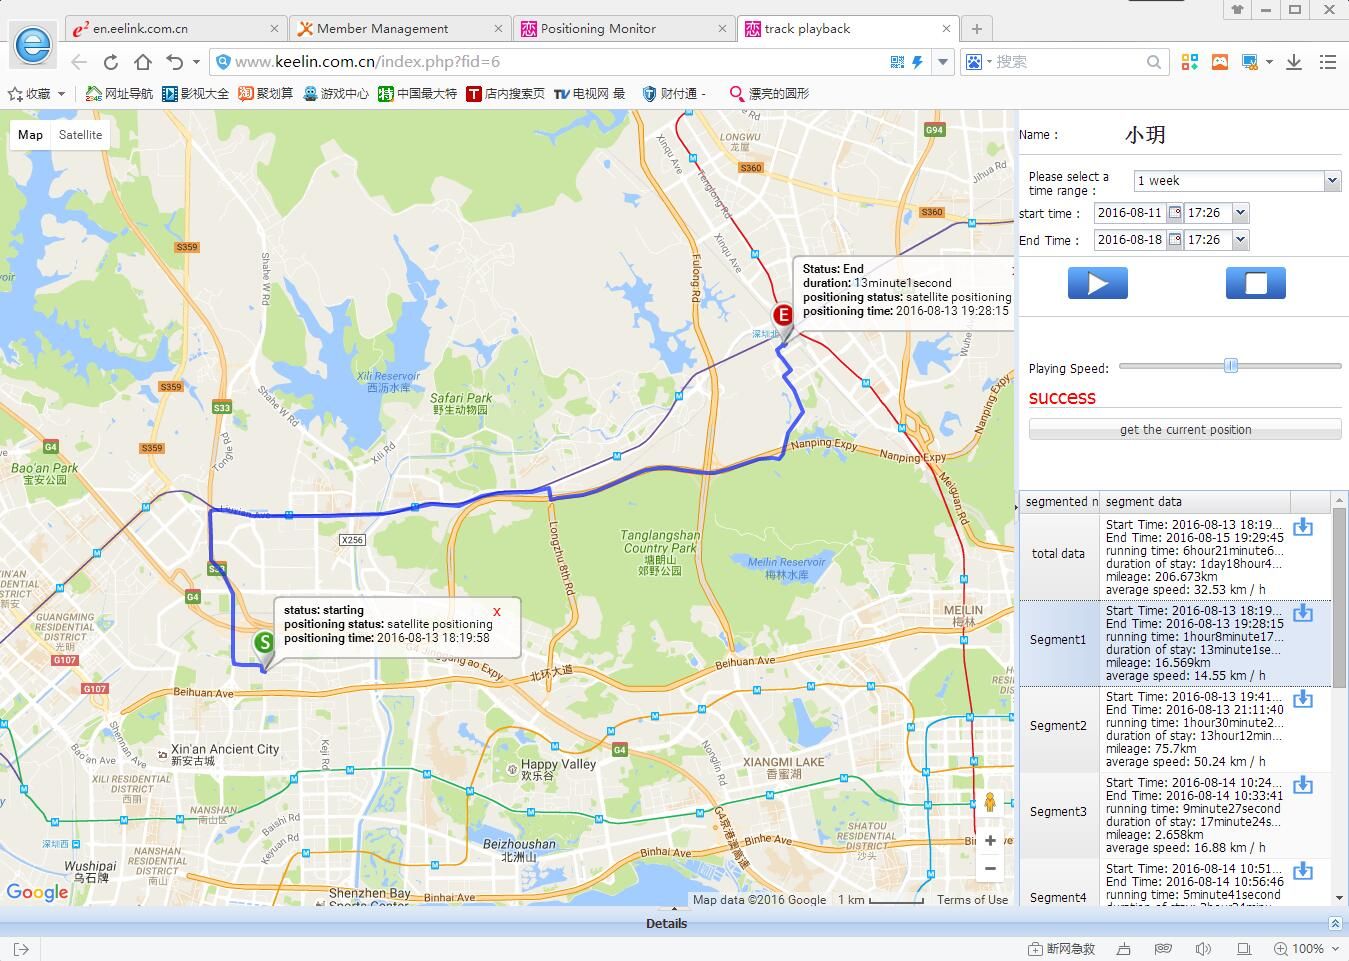Expand address bar history dropdown
1349x961 pixels.
tap(942, 62)
